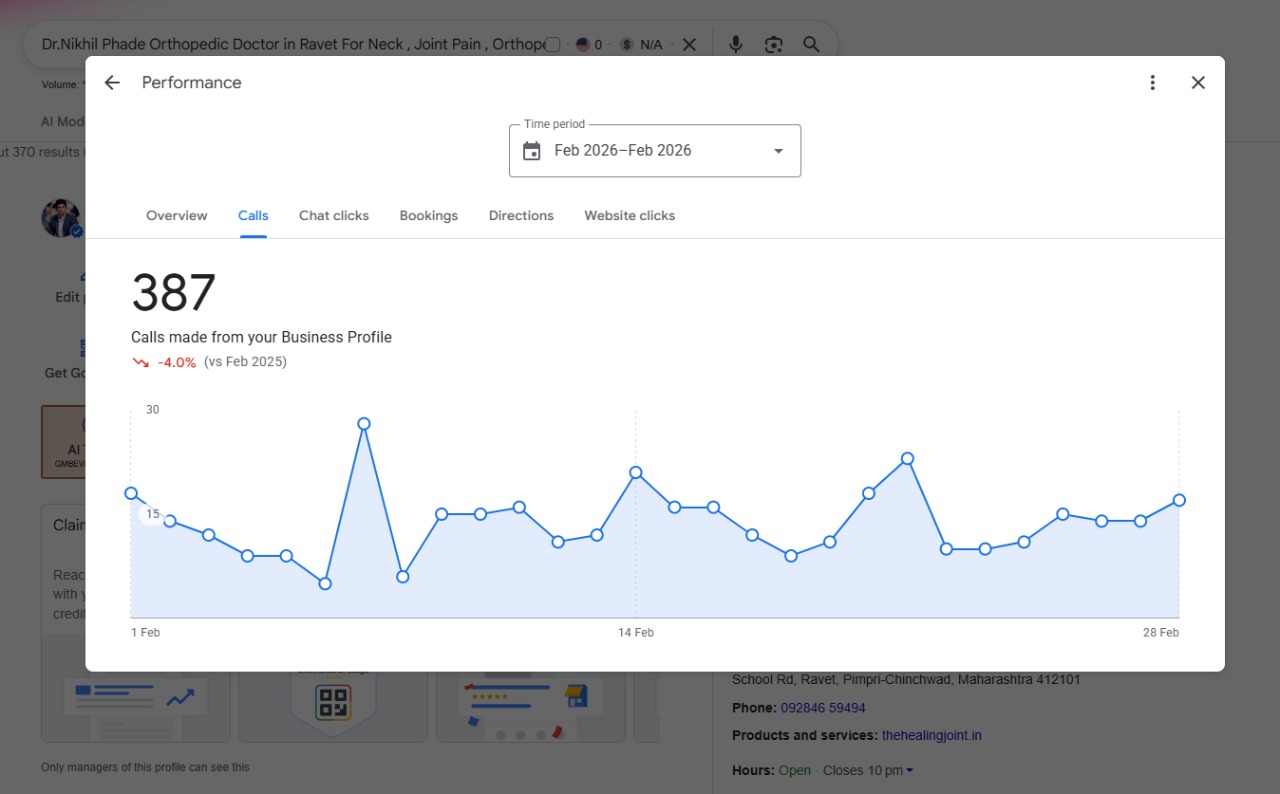Go back with the Performance arrow
Screen dimensions: 1280x794
112,83
